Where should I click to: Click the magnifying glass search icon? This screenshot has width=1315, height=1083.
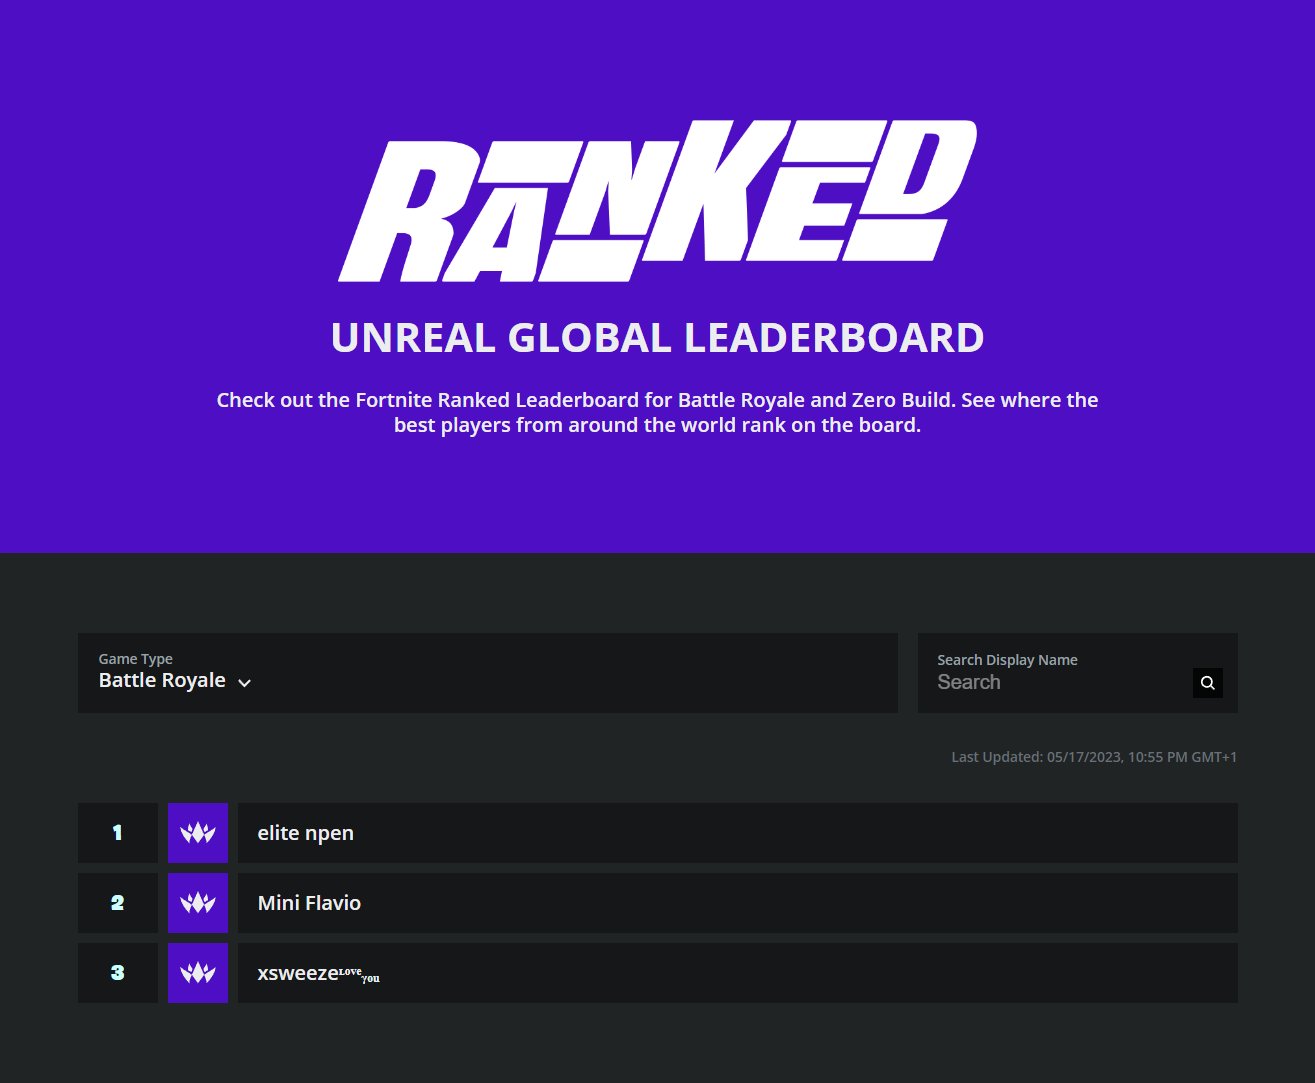pos(1207,683)
